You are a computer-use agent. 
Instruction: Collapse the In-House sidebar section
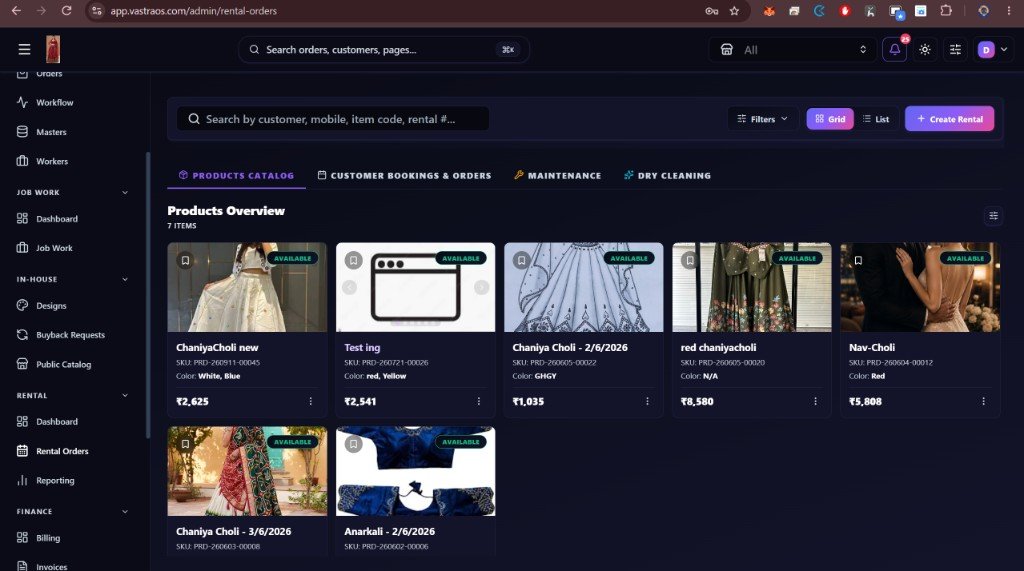125,280
